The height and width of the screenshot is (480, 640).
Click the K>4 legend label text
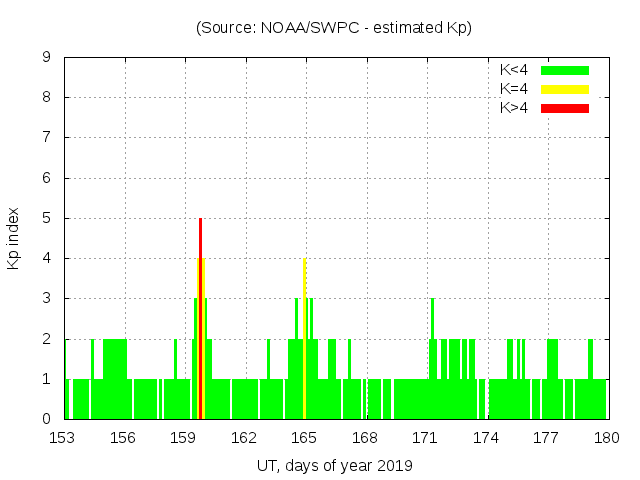[x=514, y=108]
